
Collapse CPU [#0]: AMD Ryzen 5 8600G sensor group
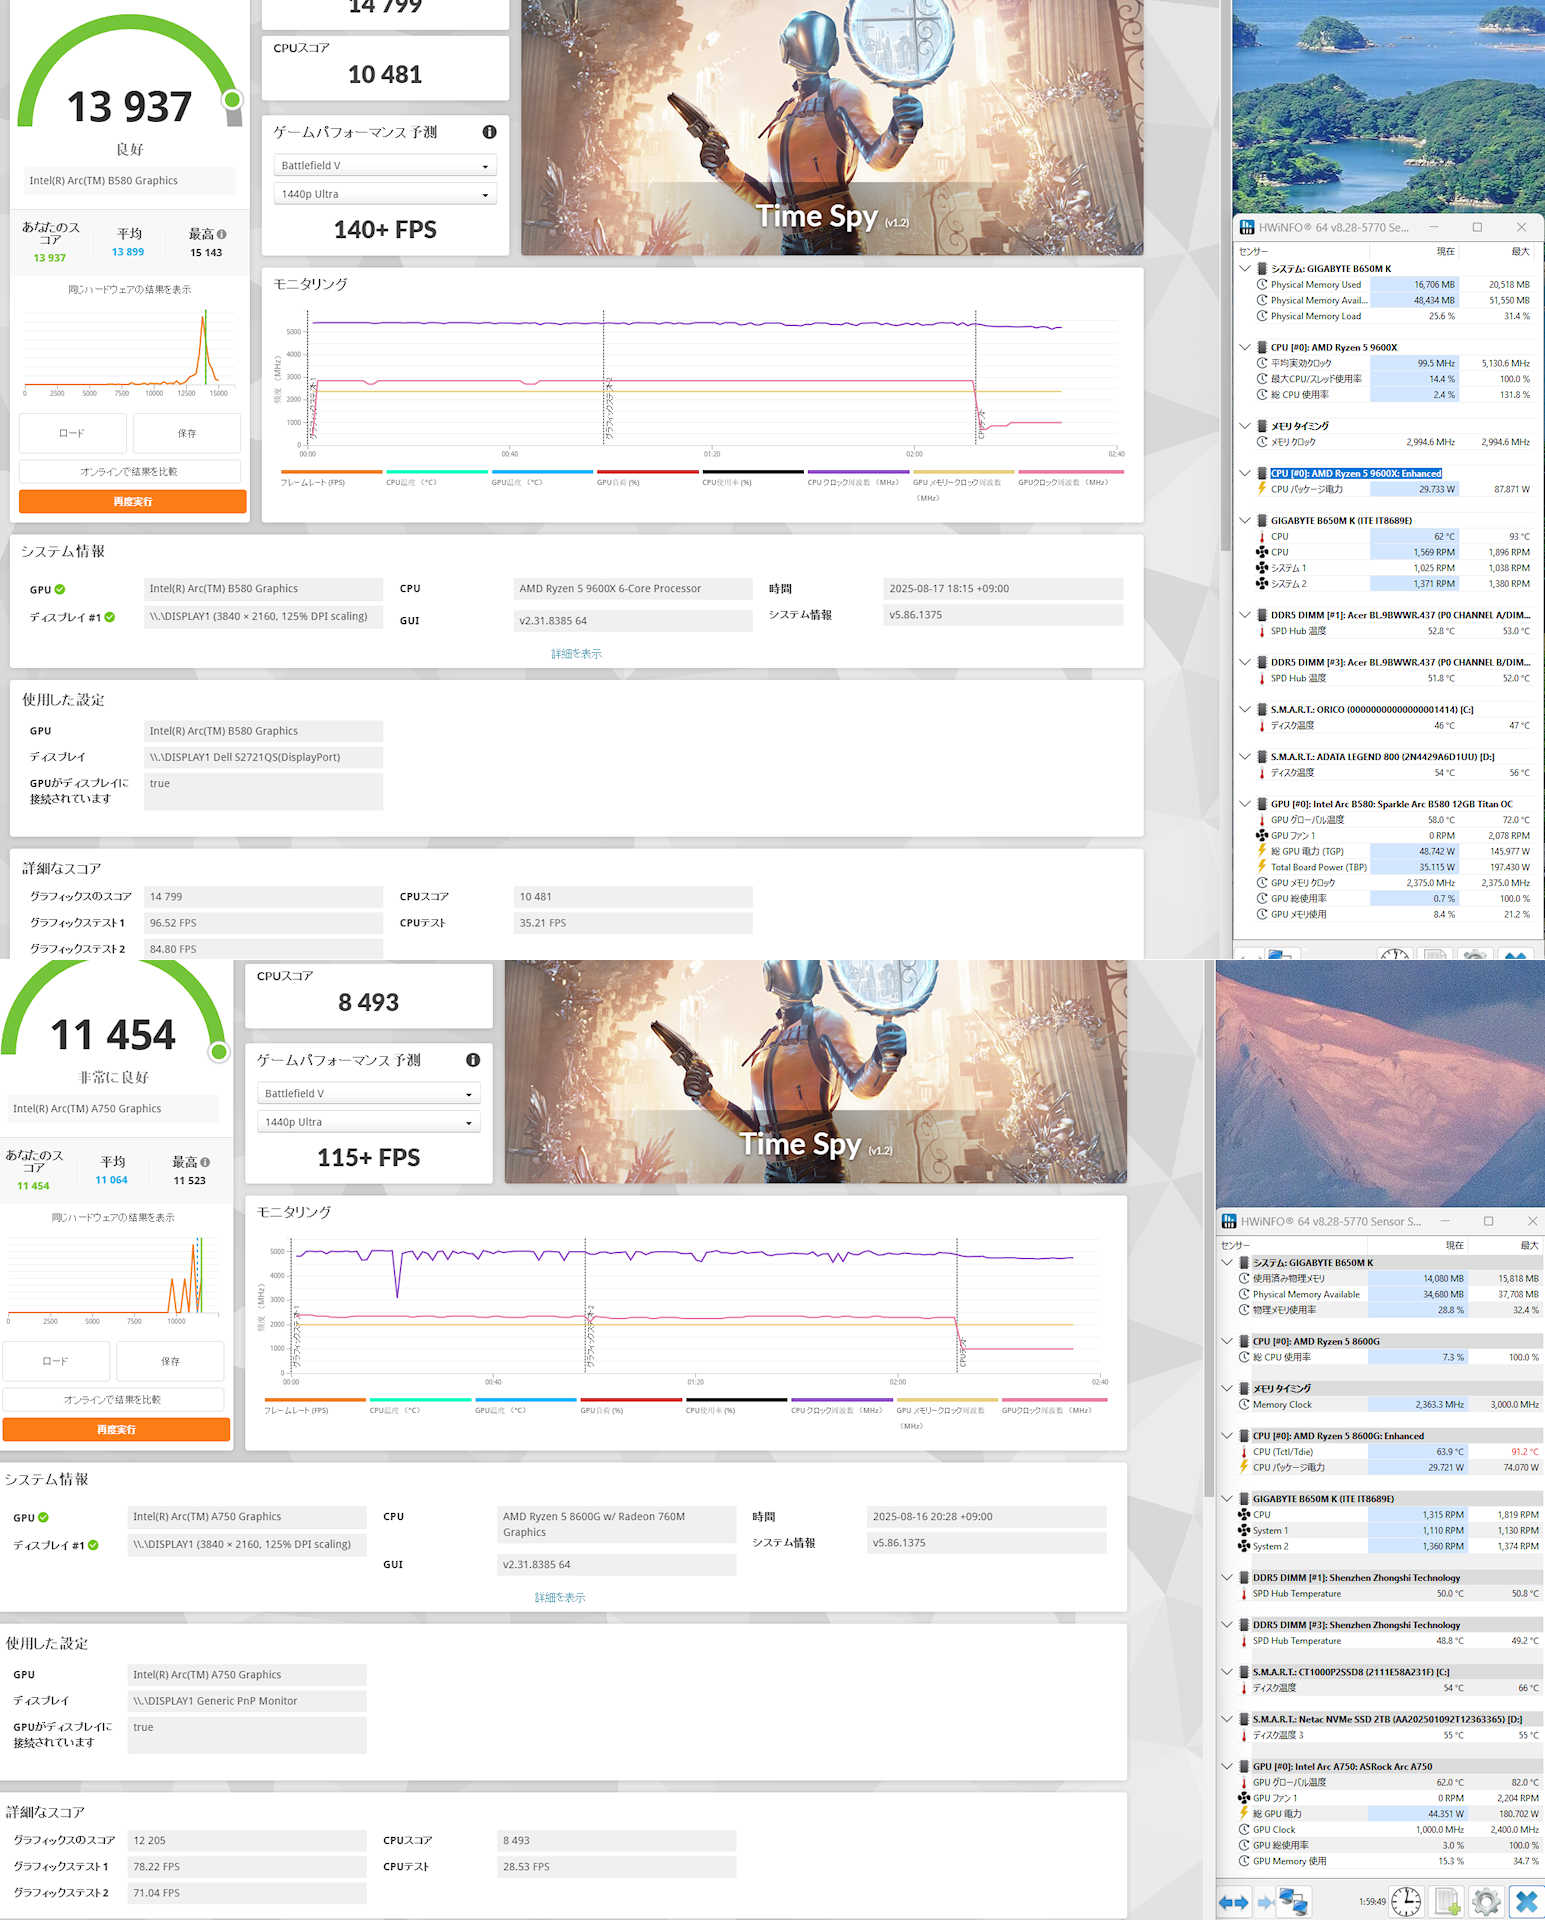tap(1227, 1341)
